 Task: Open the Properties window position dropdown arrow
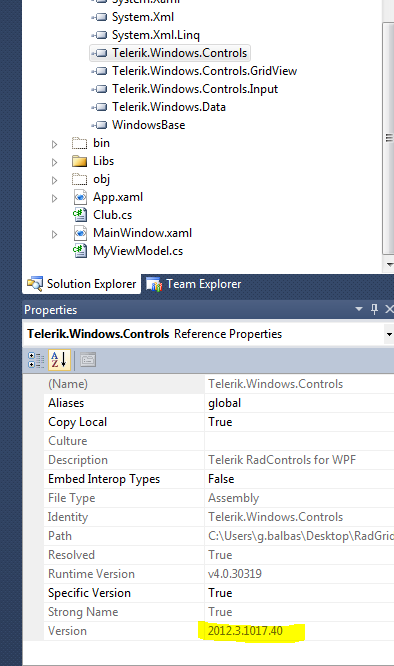tap(359, 309)
